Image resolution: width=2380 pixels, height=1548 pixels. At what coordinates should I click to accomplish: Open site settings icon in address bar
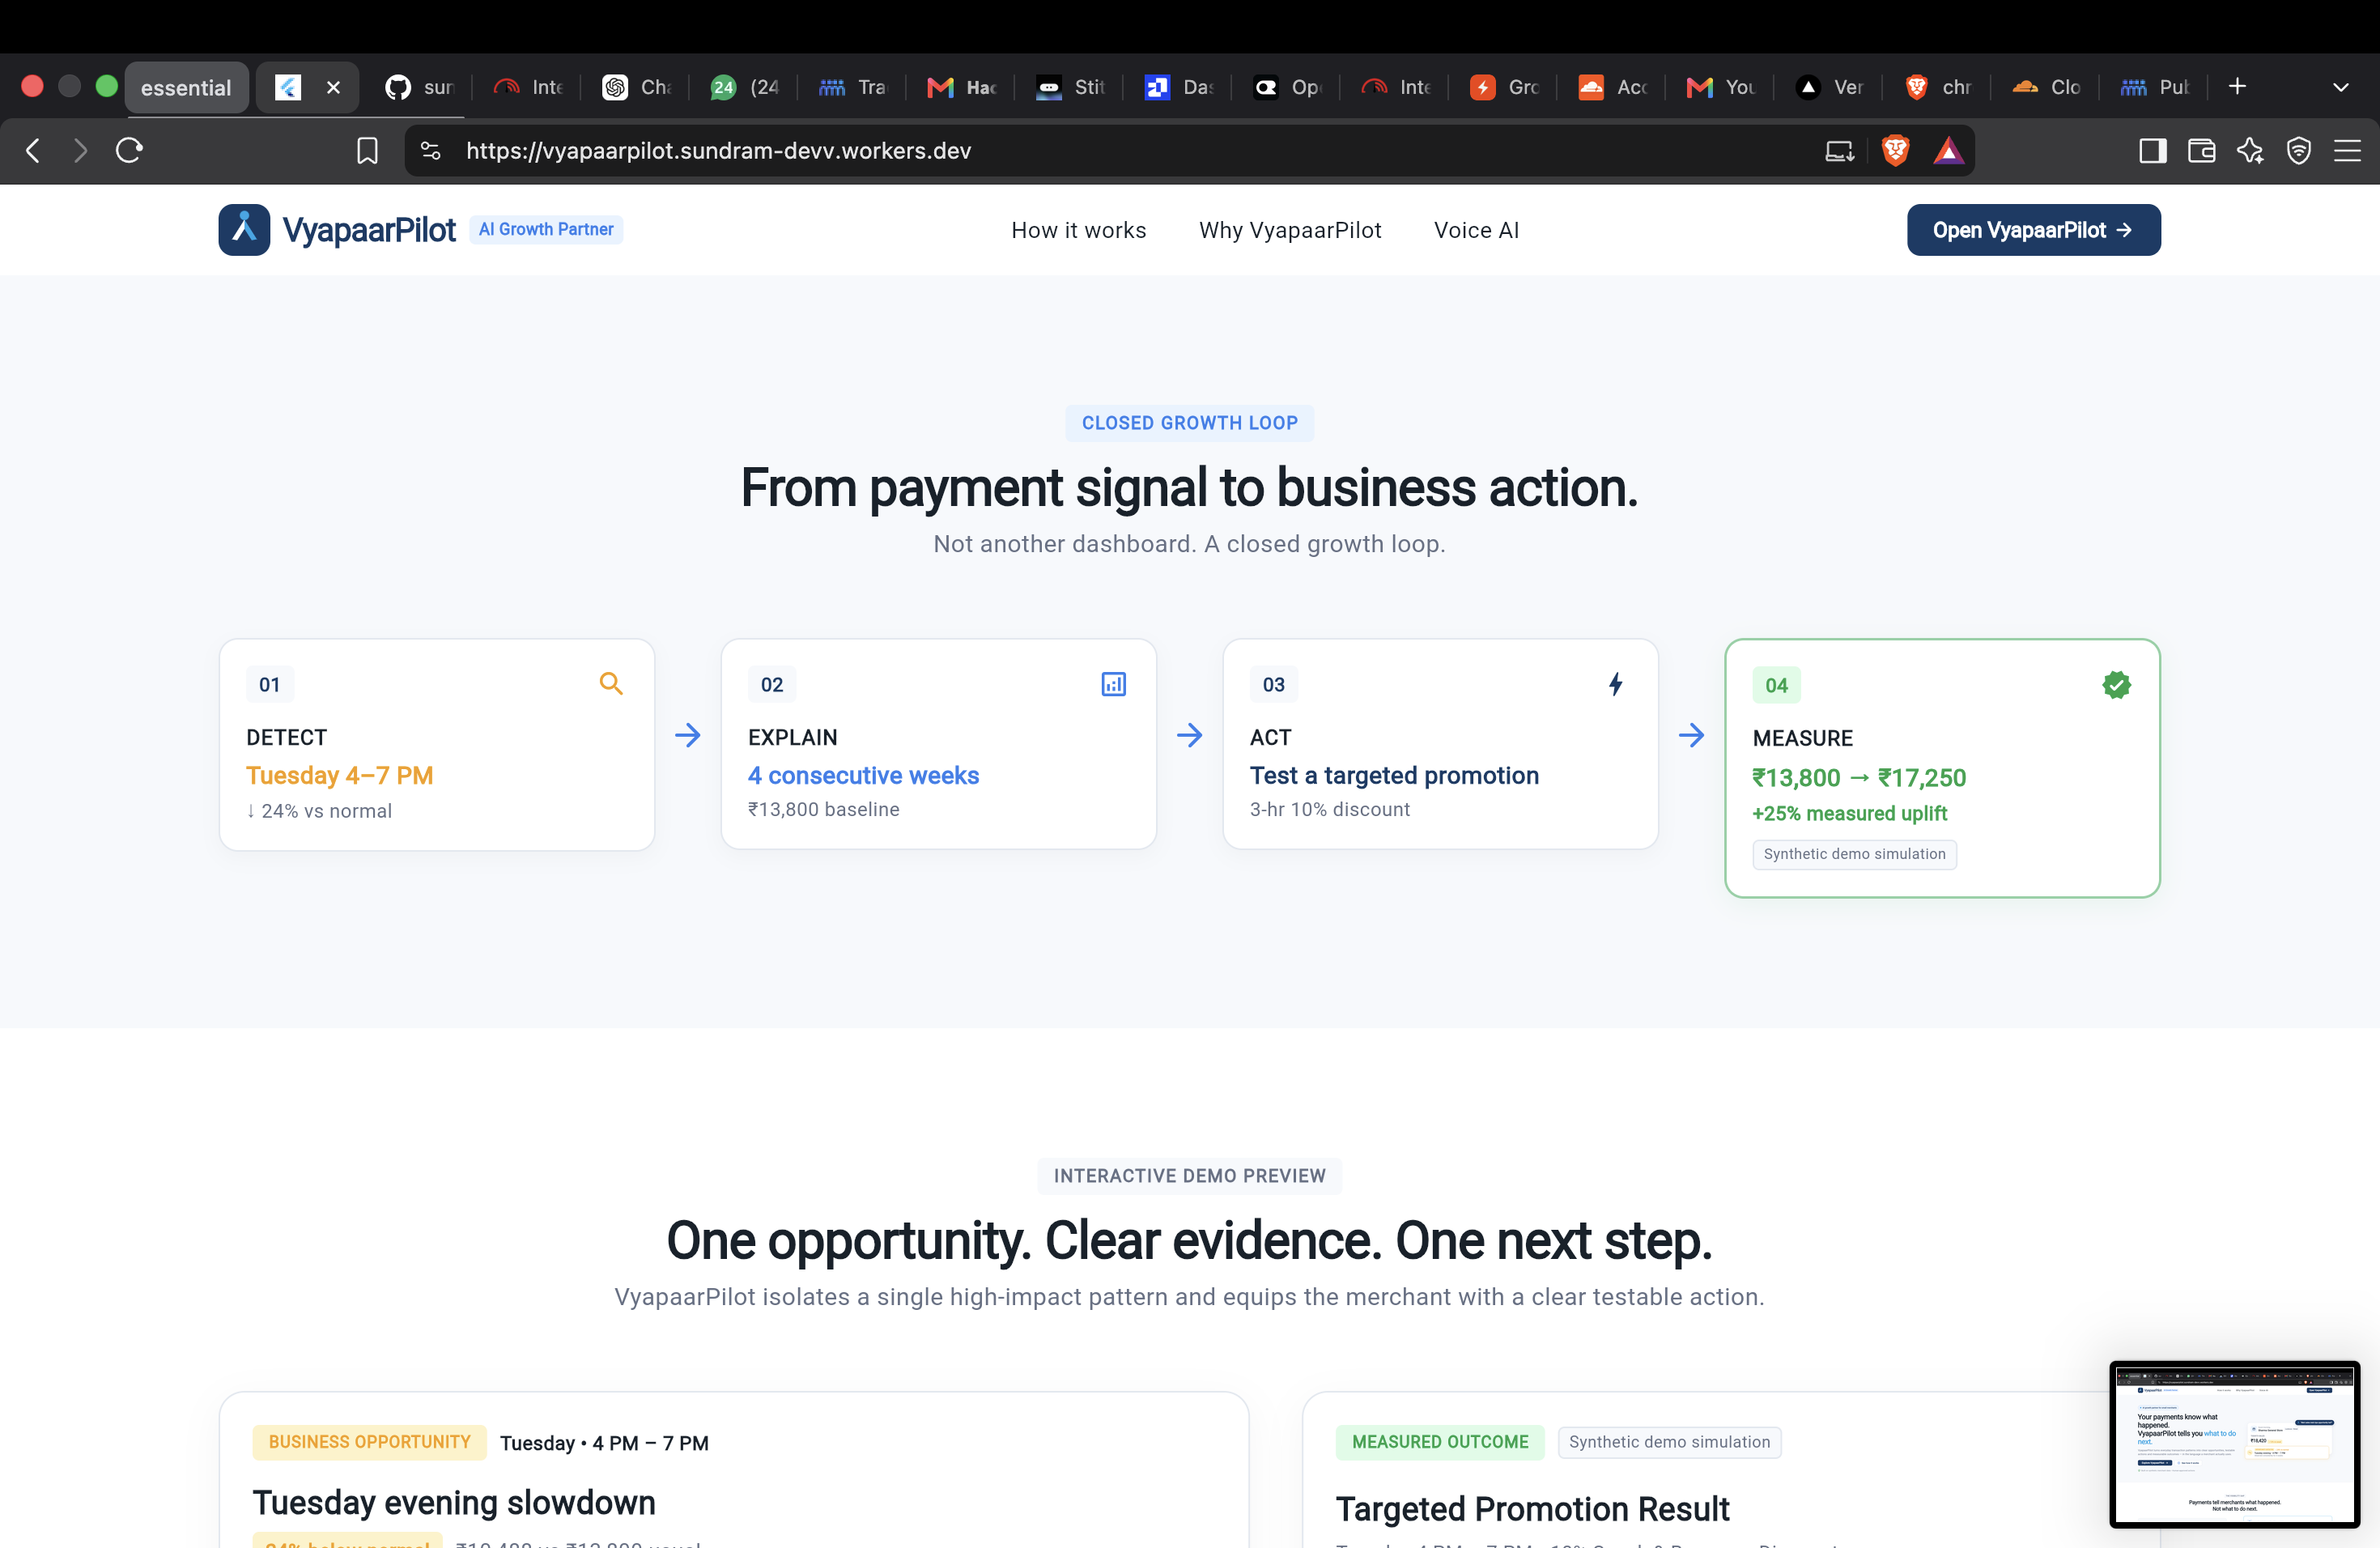(430, 151)
